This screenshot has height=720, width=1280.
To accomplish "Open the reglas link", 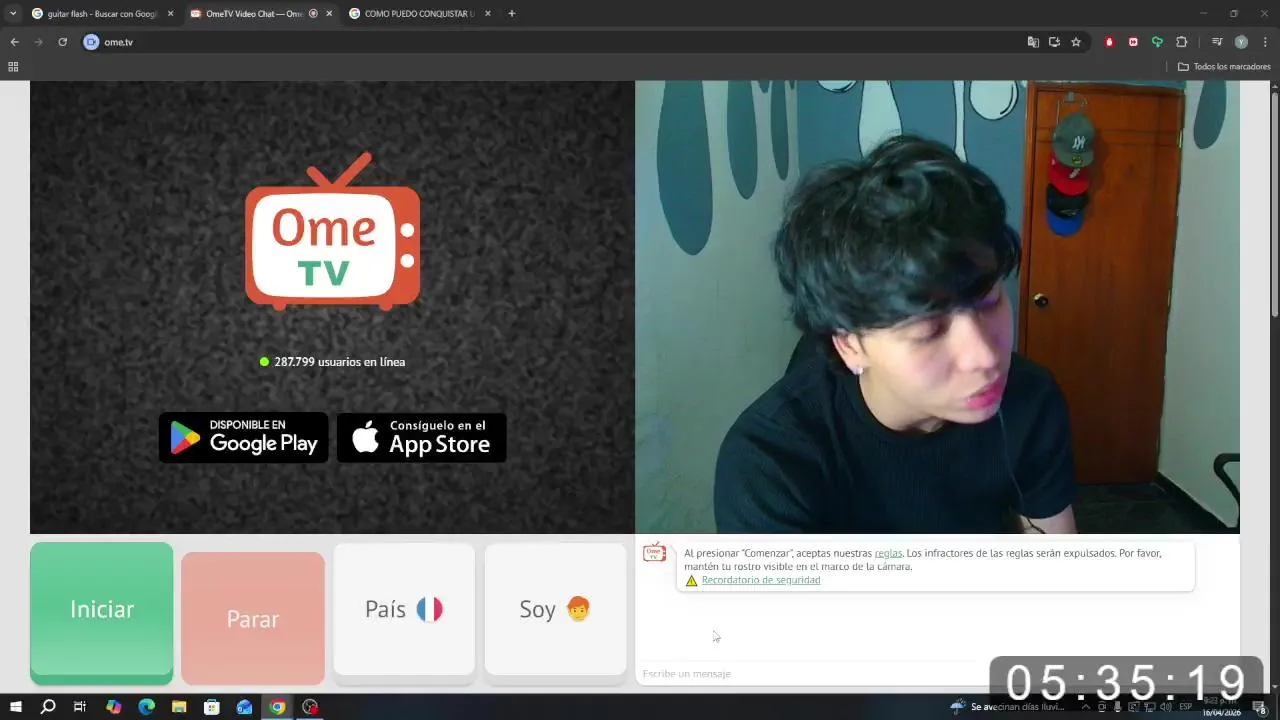I will (888, 553).
